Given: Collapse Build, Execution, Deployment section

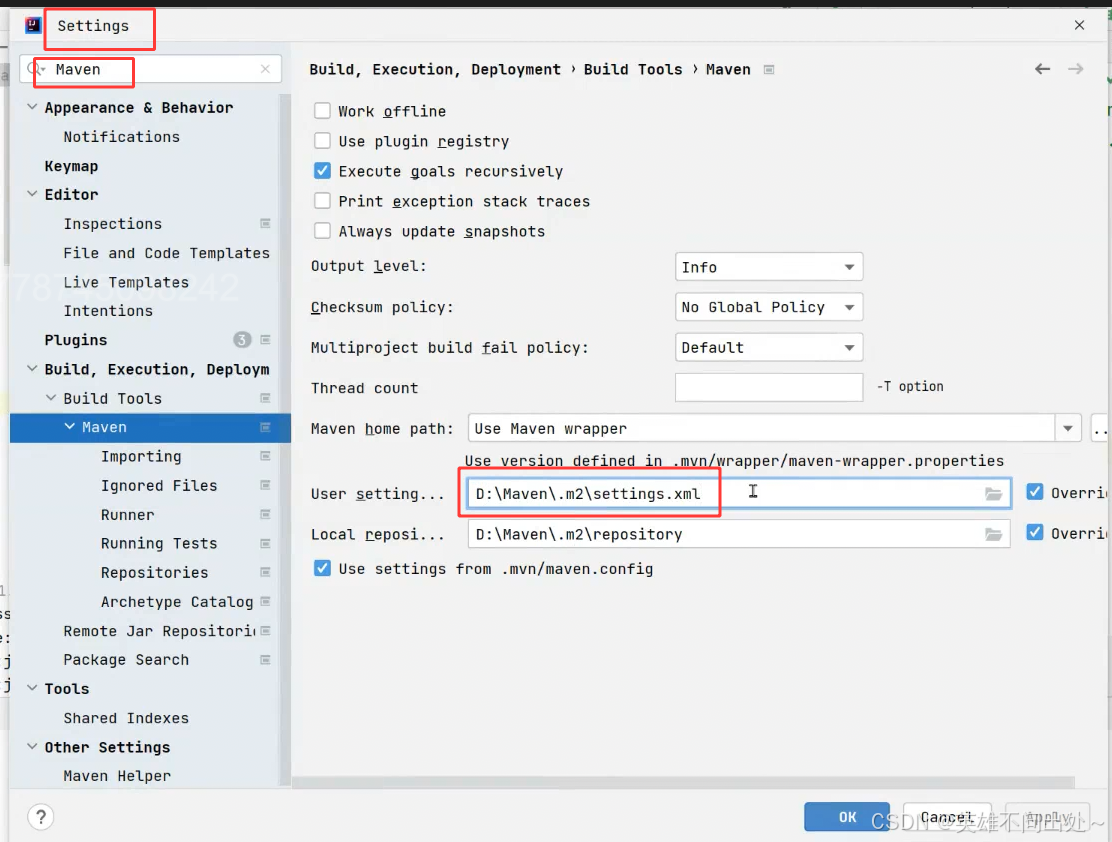Looking at the screenshot, I should click(x=32, y=369).
